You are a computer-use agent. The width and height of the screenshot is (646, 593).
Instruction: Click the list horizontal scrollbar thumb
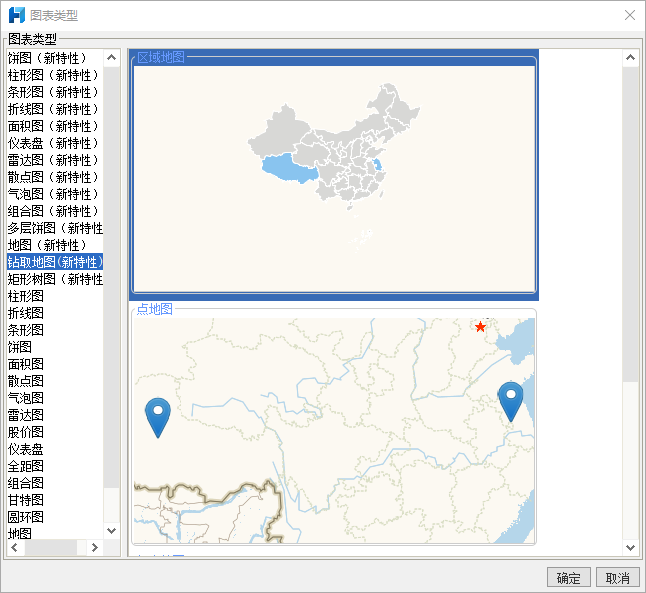[x=51, y=547]
